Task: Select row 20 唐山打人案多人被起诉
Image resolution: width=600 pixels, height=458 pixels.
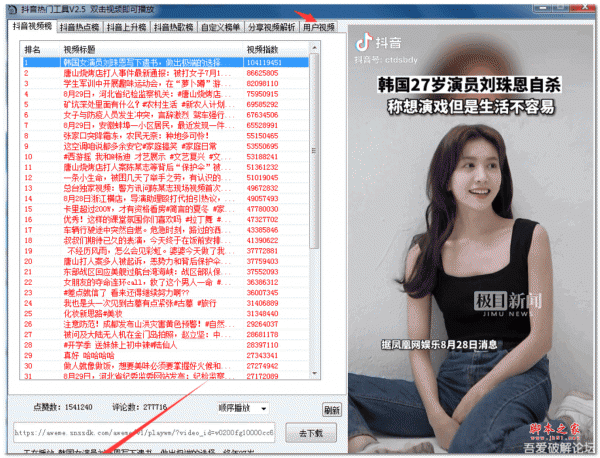Action: 165,261
